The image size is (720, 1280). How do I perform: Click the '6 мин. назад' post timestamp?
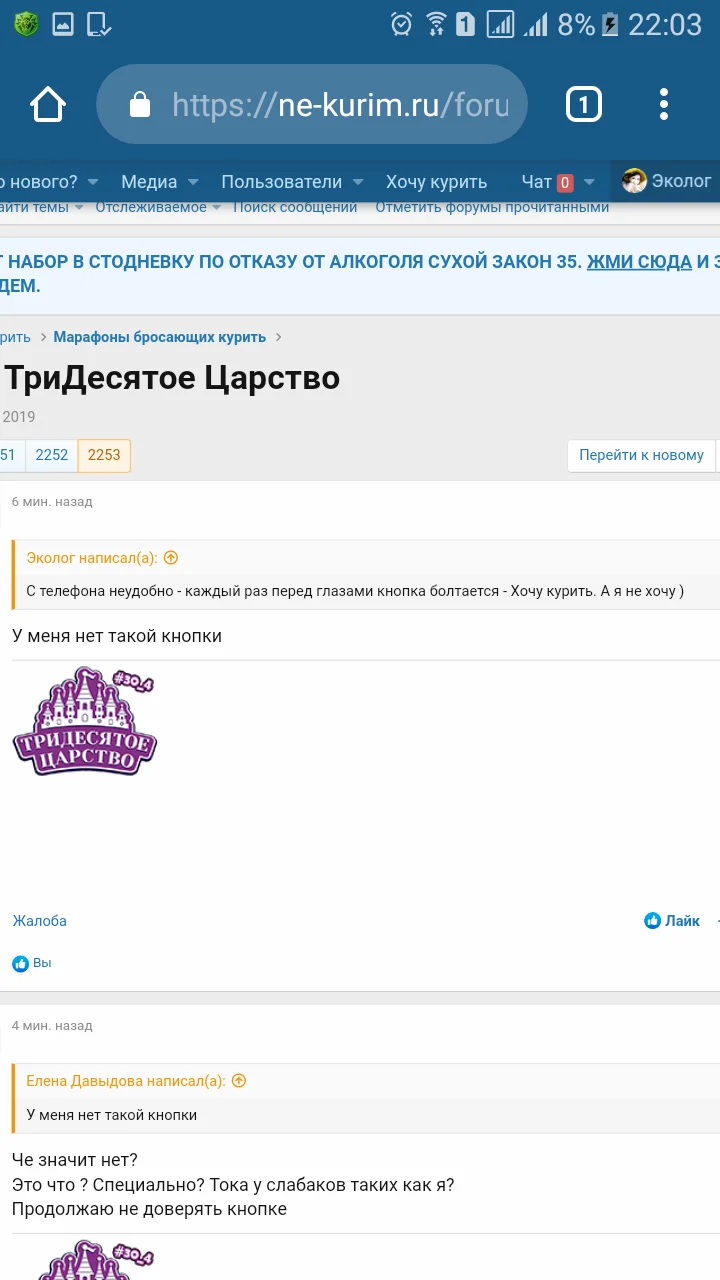pos(52,502)
